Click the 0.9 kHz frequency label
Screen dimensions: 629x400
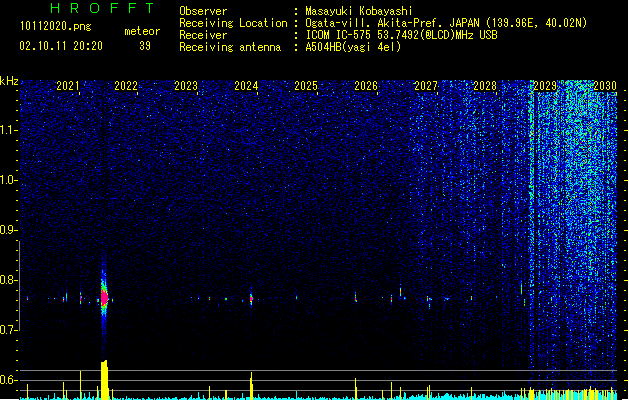[9, 230]
